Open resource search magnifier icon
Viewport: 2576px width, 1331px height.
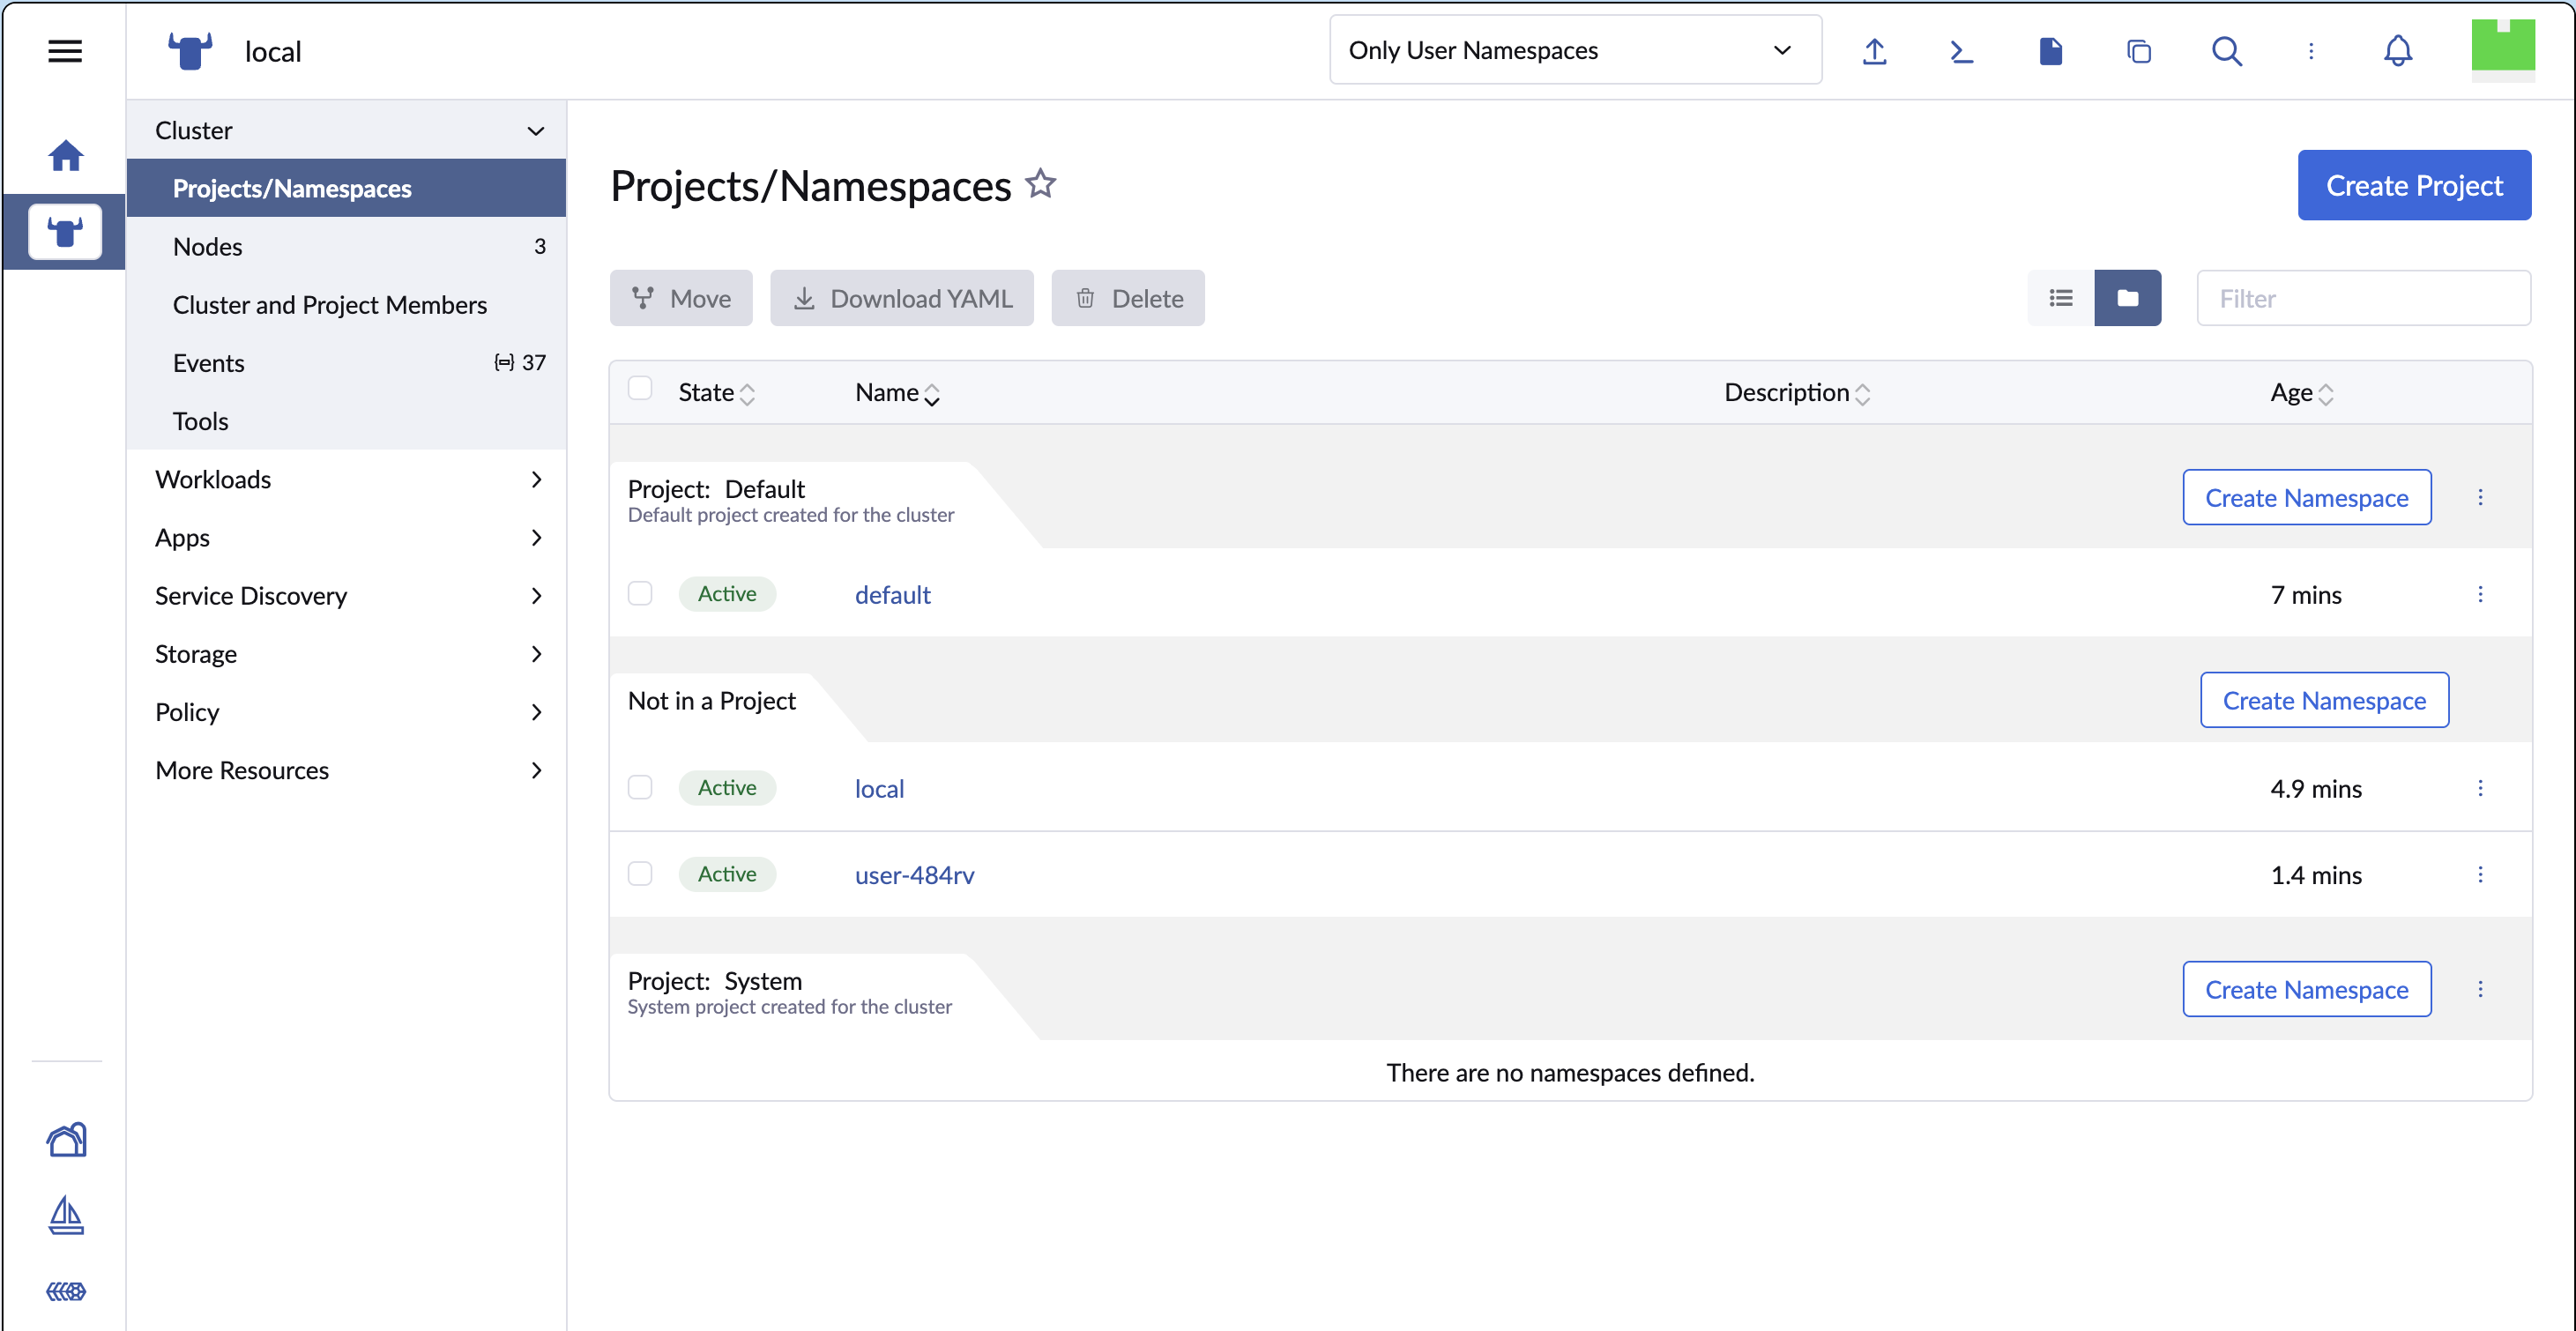click(2226, 51)
